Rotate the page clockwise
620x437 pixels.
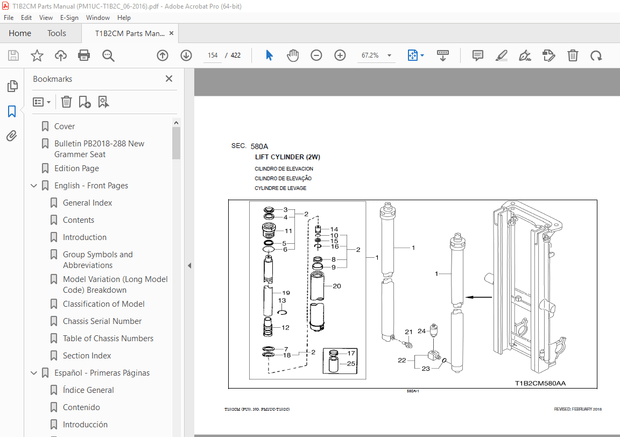[596, 55]
